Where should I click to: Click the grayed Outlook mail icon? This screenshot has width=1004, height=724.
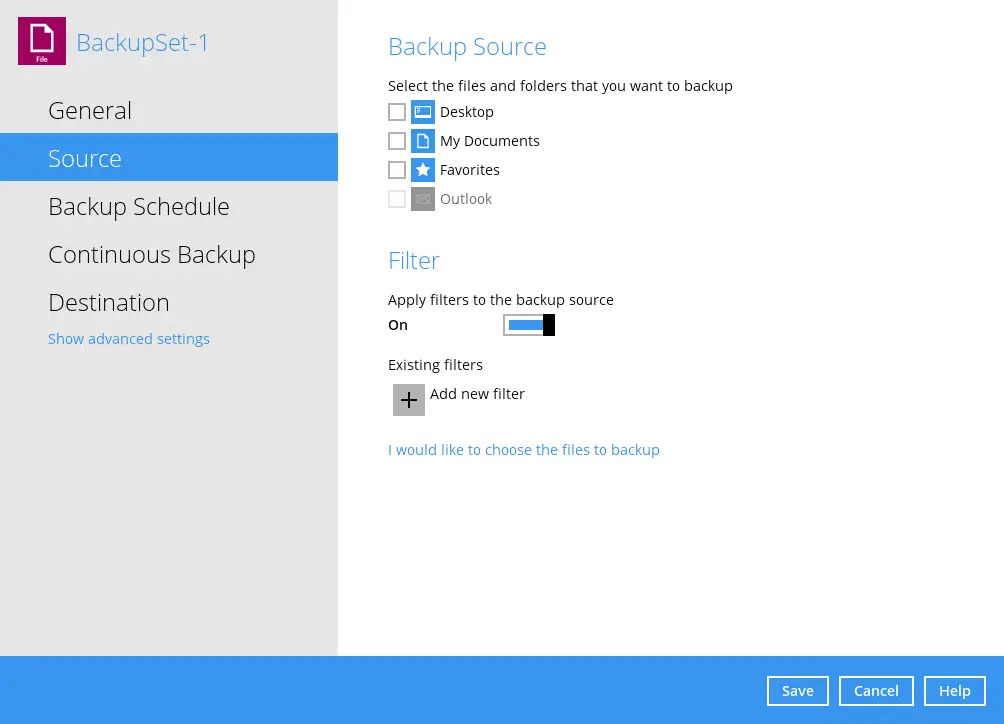[423, 199]
